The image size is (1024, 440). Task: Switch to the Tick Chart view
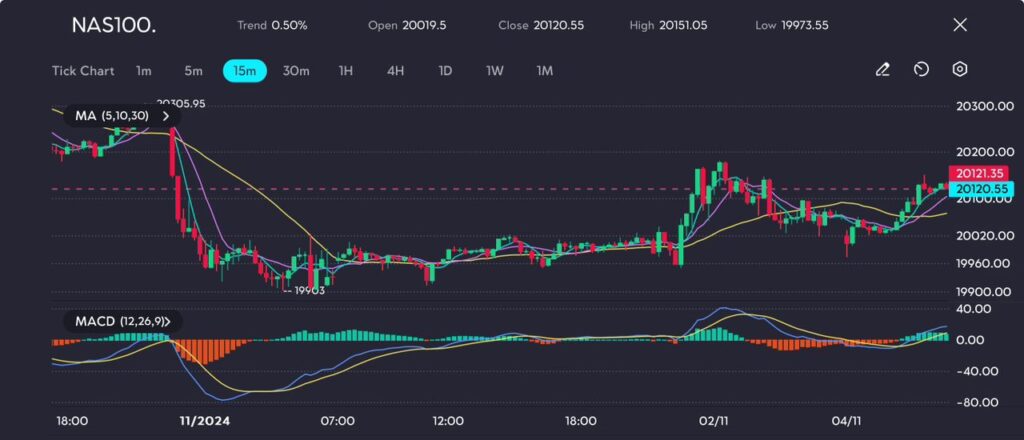coord(82,71)
